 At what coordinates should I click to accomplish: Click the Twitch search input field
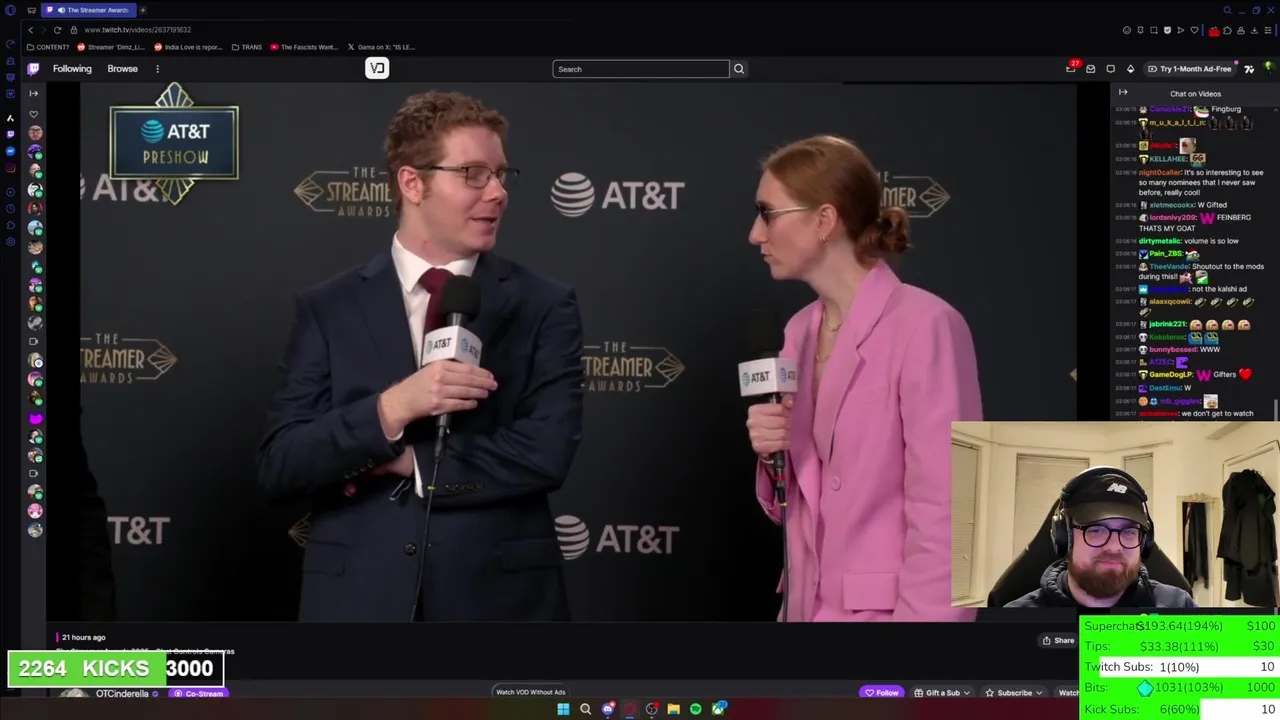[x=641, y=69]
